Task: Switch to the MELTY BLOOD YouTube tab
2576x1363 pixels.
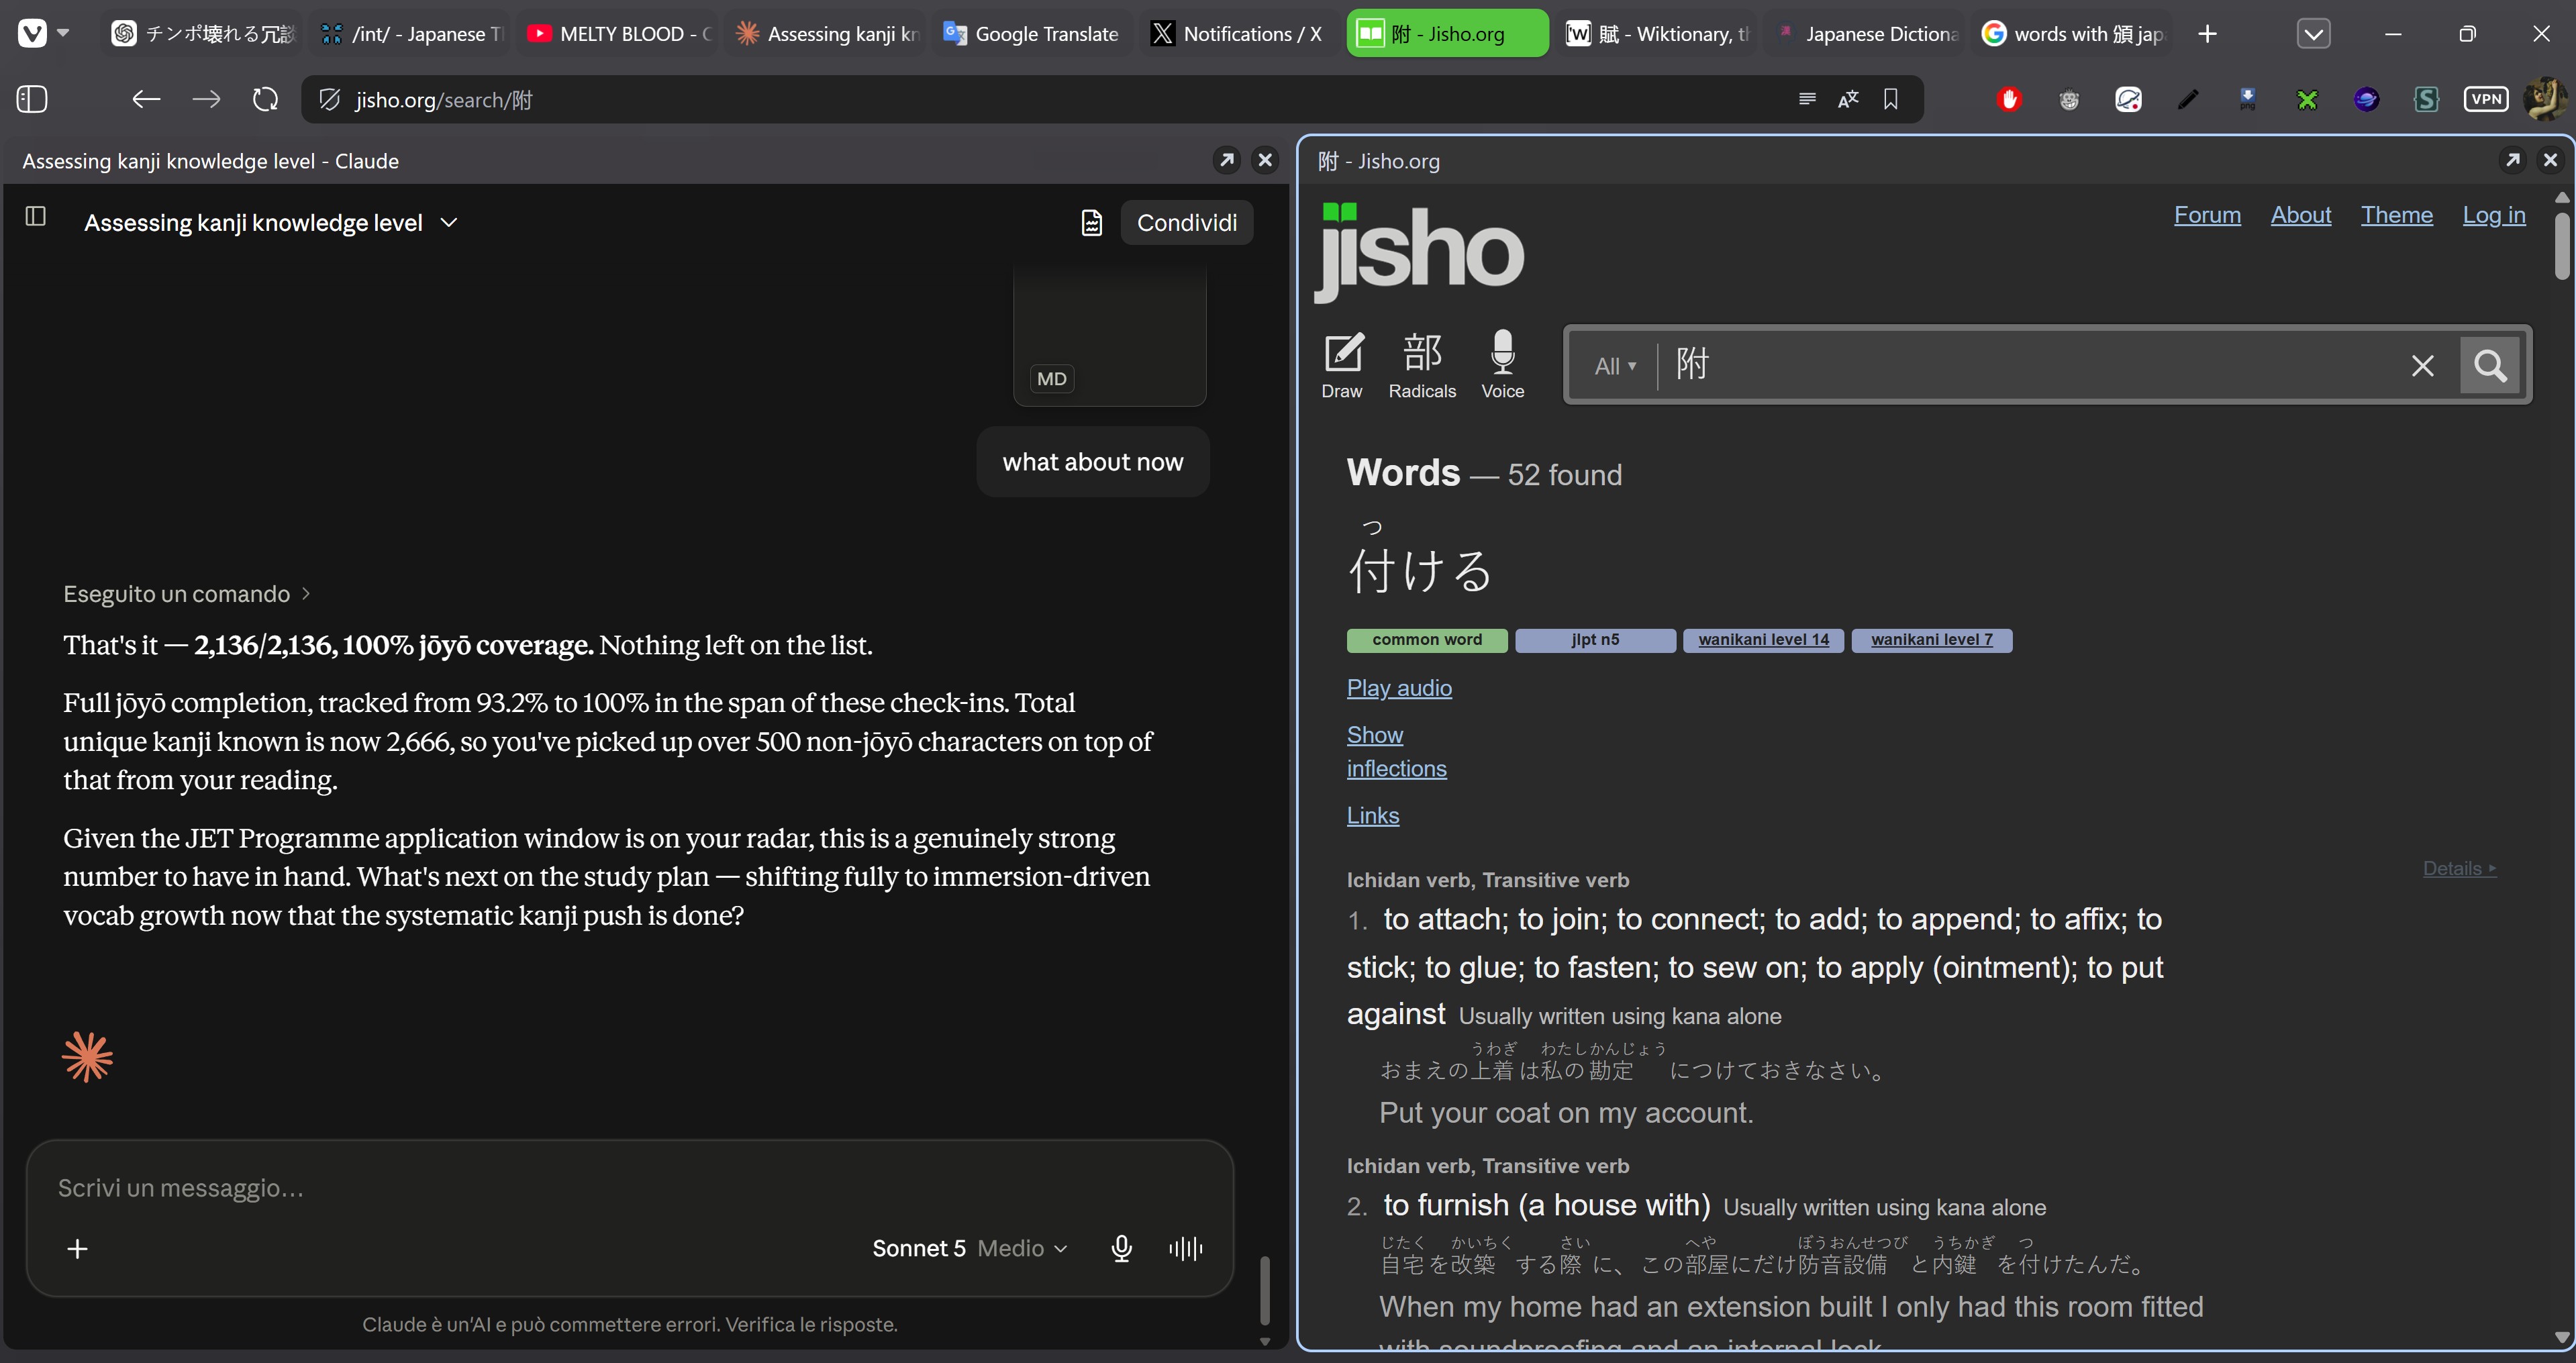Action: (617, 34)
